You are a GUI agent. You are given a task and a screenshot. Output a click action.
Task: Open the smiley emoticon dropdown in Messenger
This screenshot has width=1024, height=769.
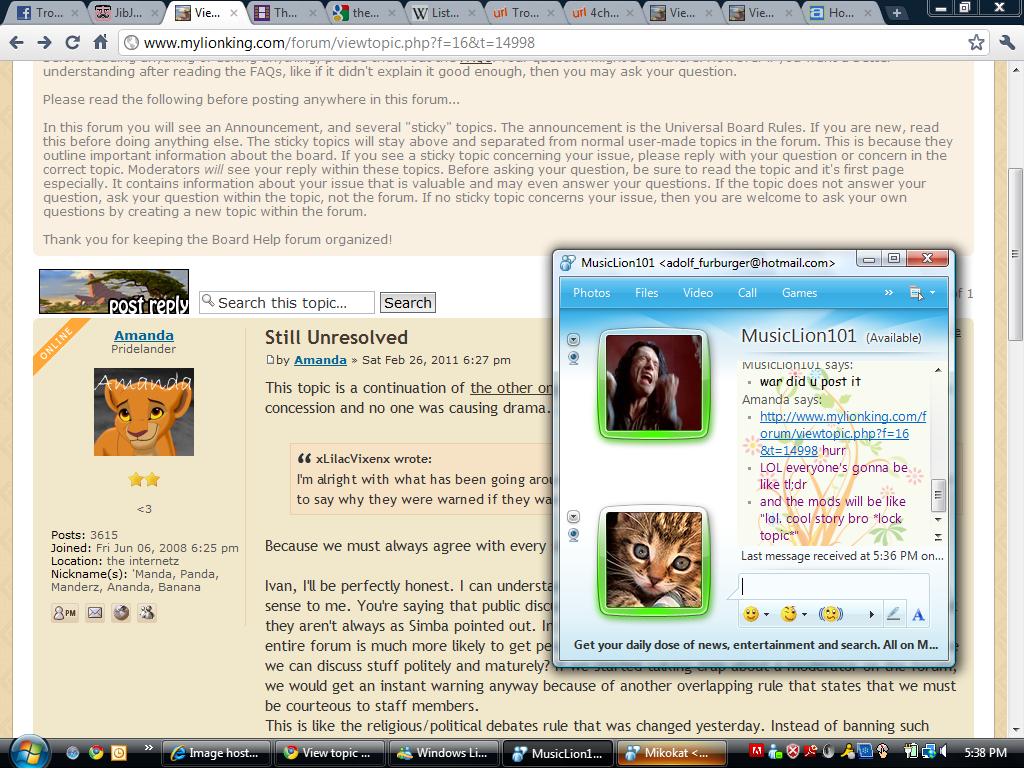coord(756,615)
